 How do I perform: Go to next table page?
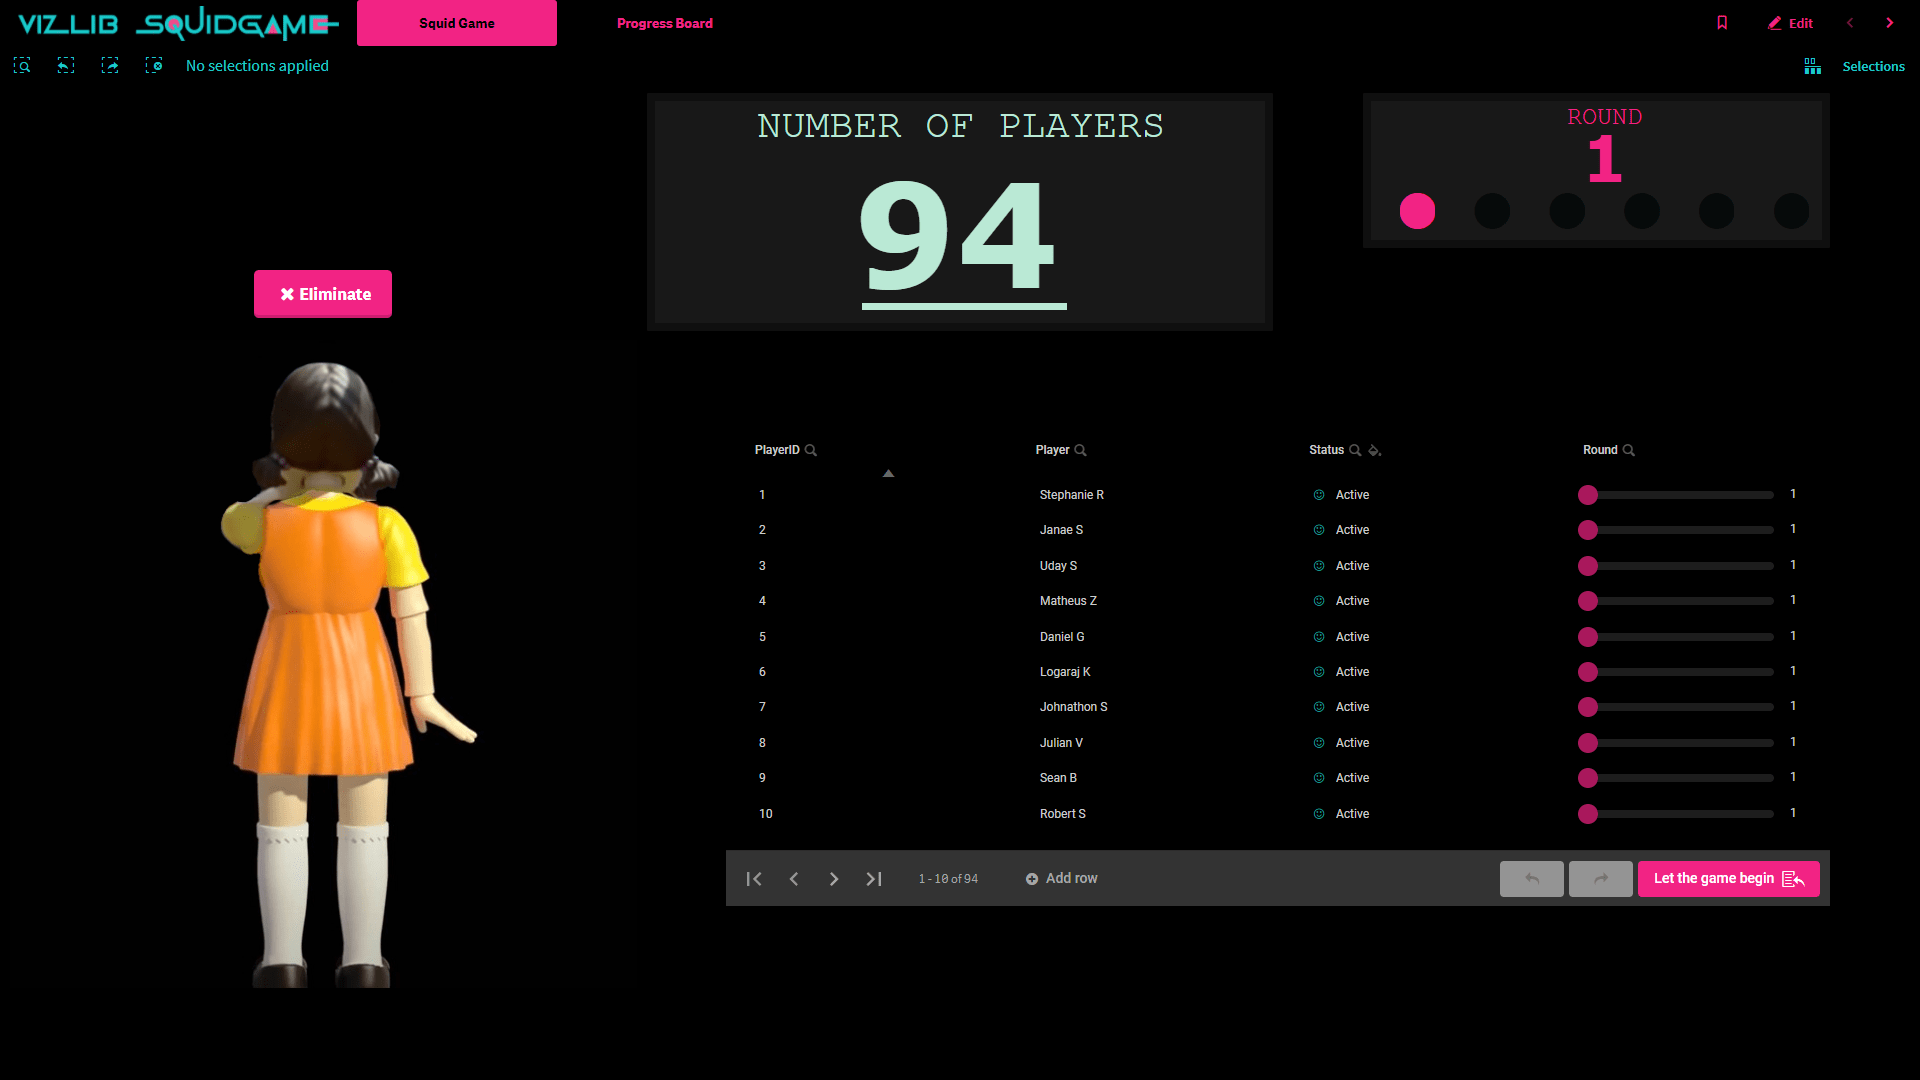(834, 879)
